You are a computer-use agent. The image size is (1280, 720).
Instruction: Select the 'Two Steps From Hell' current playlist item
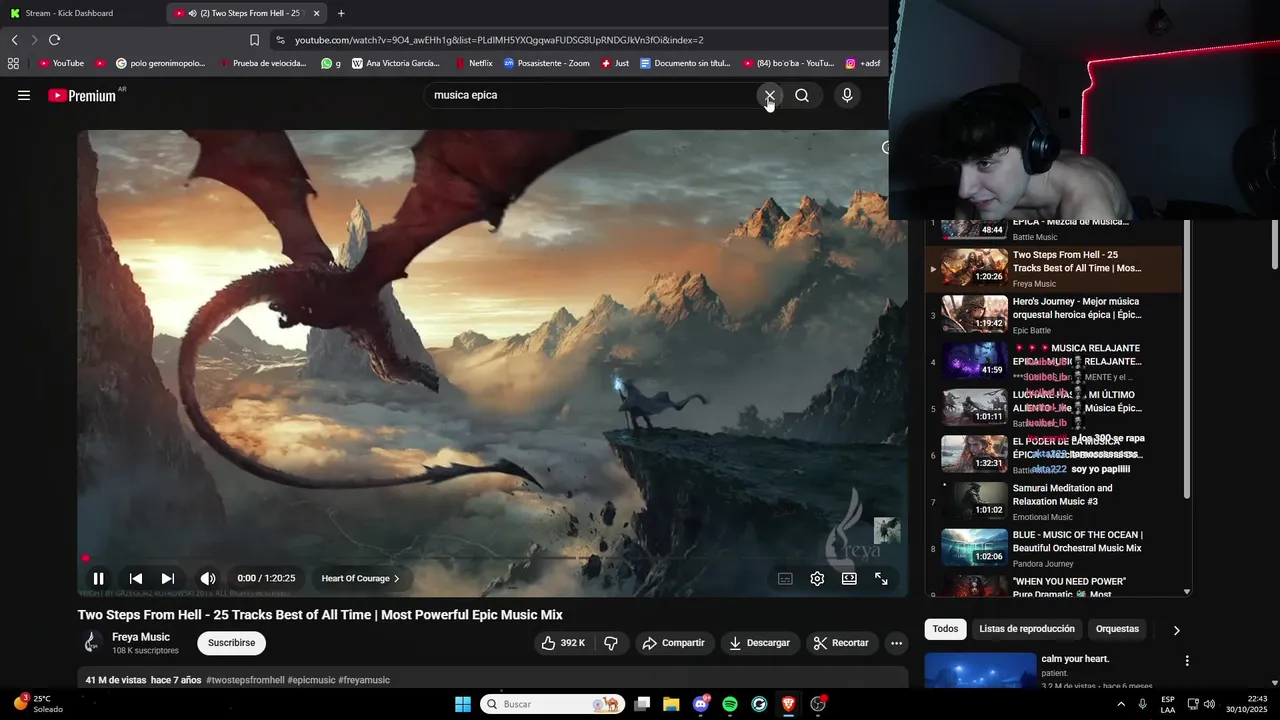coord(1055,268)
